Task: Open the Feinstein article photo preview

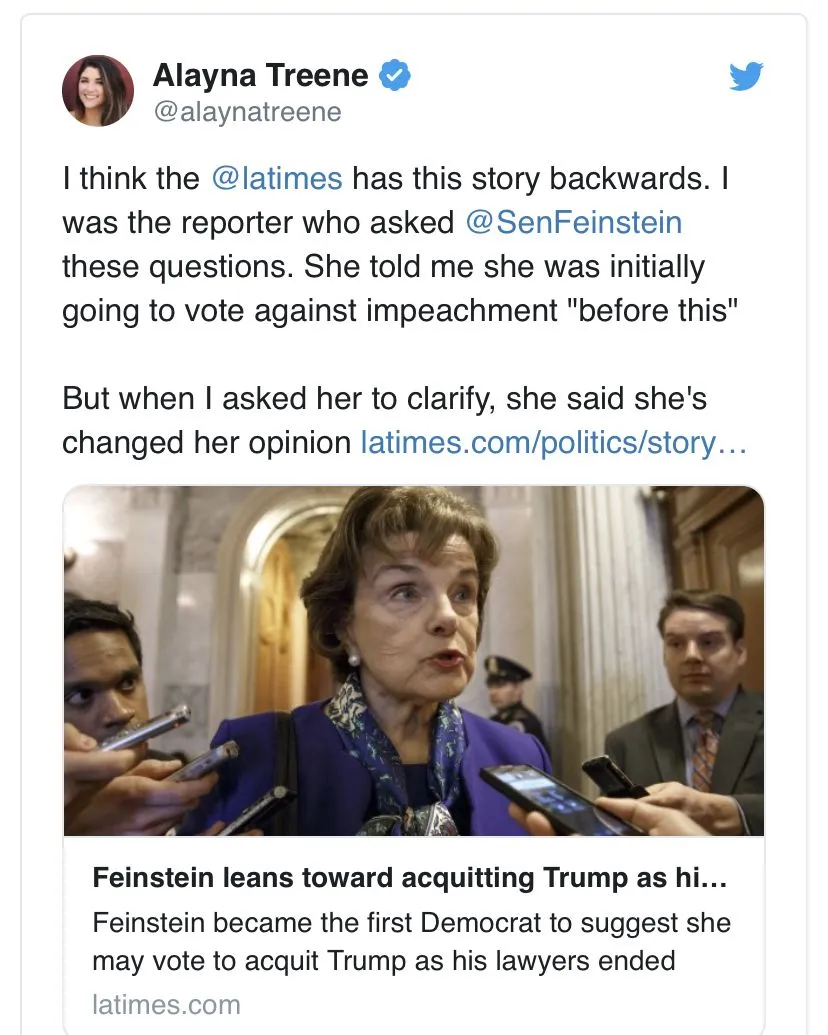Action: point(414,660)
